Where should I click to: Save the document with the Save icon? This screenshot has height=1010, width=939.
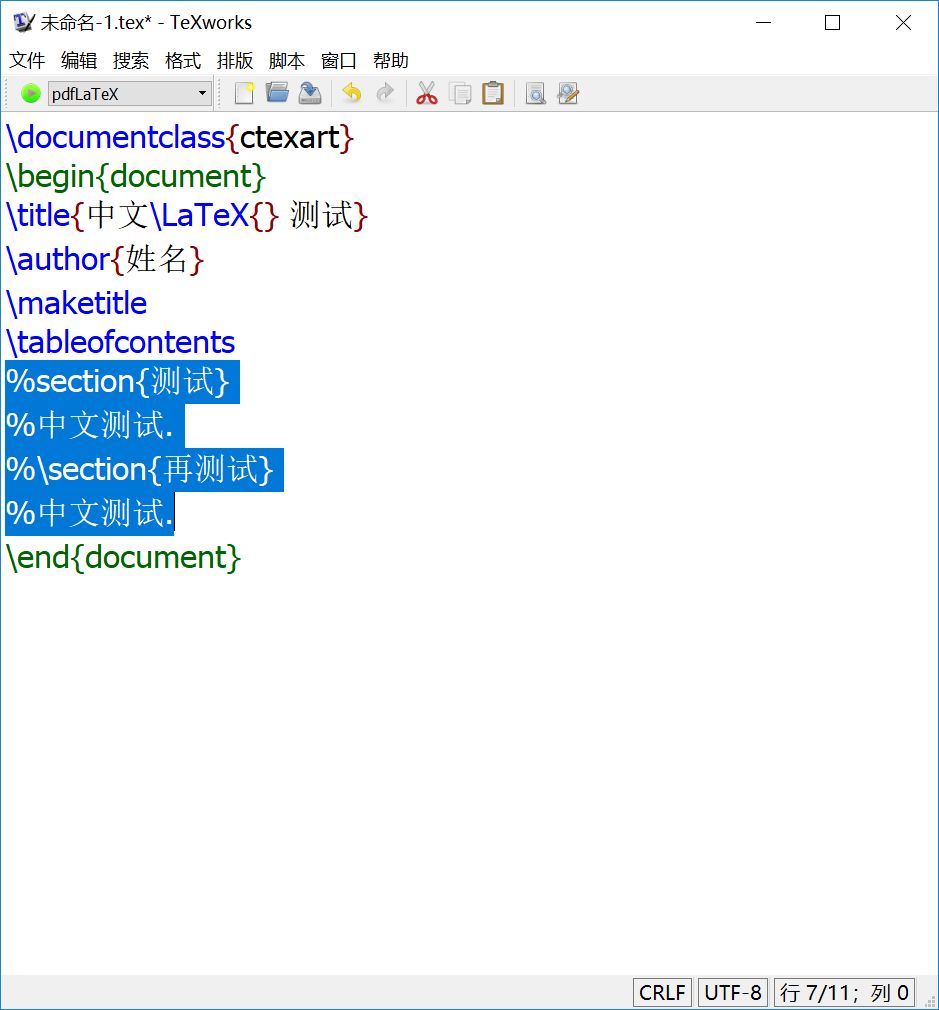[x=310, y=94]
